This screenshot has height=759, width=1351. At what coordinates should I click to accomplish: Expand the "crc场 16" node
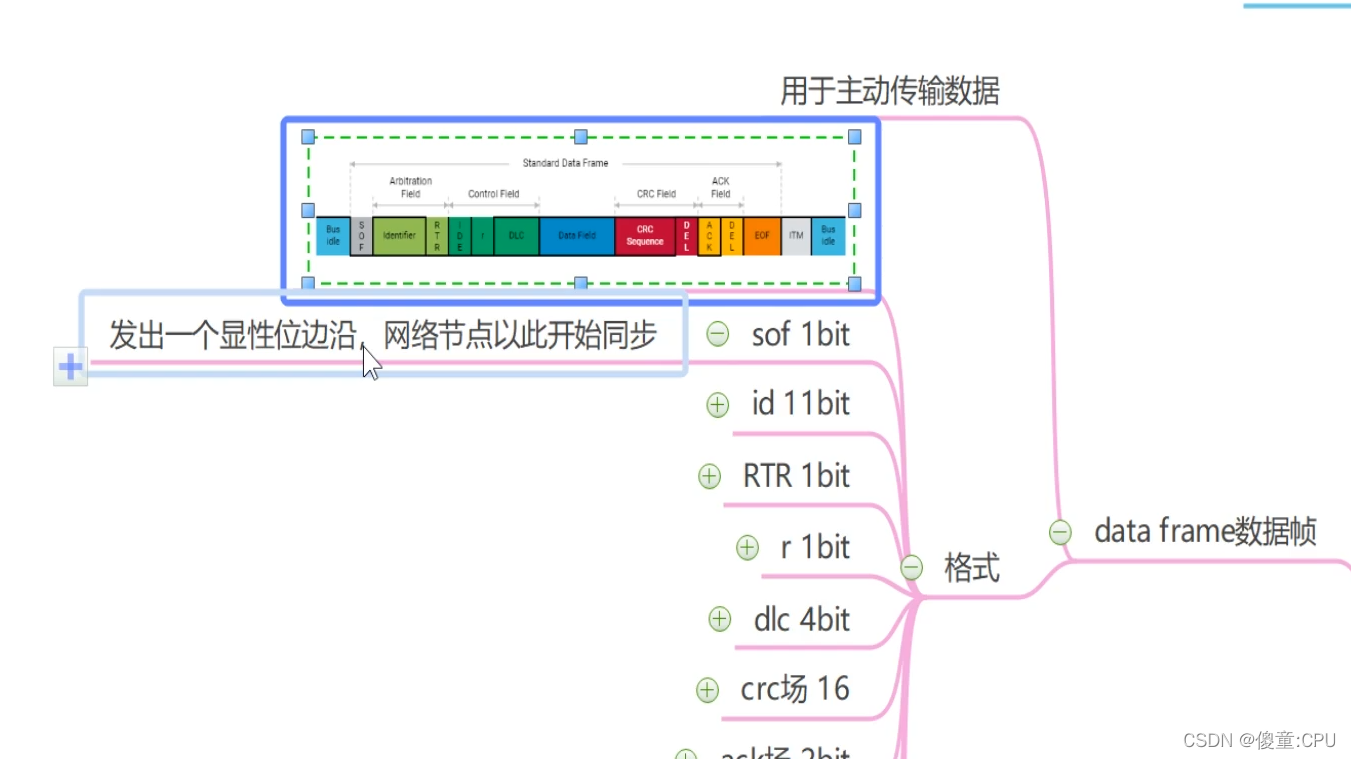(707, 689)
